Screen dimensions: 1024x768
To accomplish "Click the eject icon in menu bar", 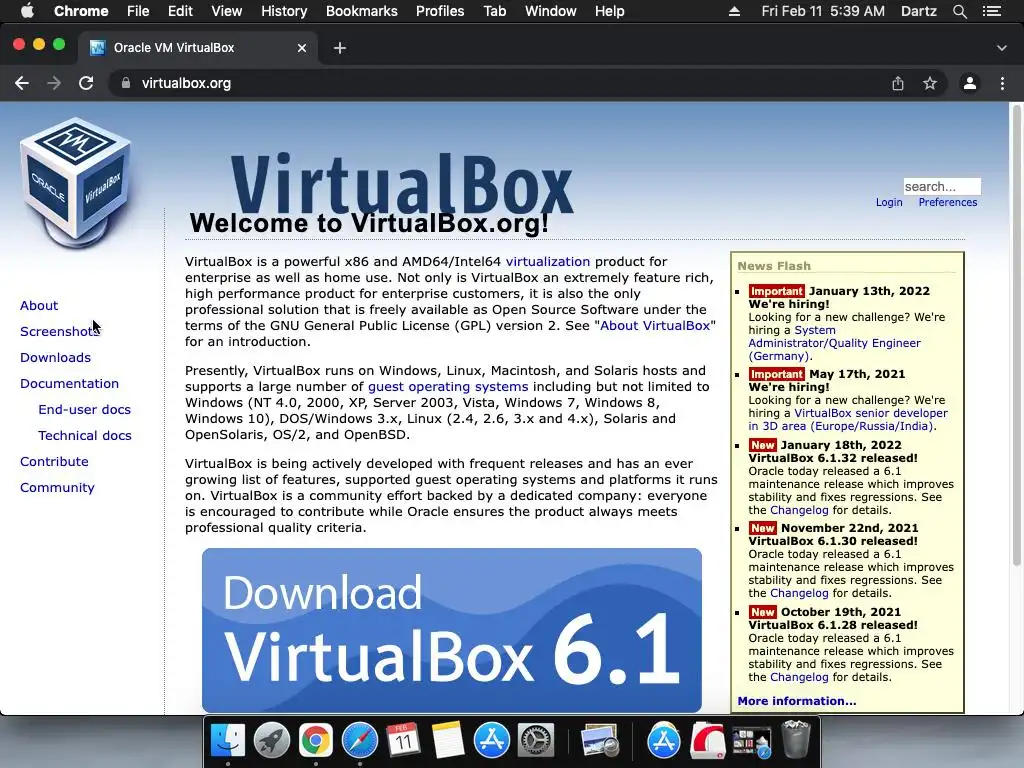I will pyautogui.click(x=734, y=11).
